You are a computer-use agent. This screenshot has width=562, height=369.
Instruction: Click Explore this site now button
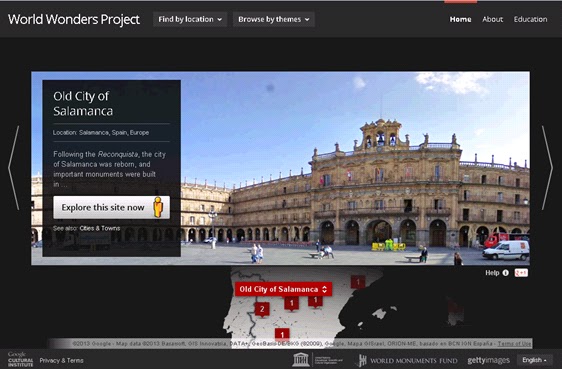111,207
